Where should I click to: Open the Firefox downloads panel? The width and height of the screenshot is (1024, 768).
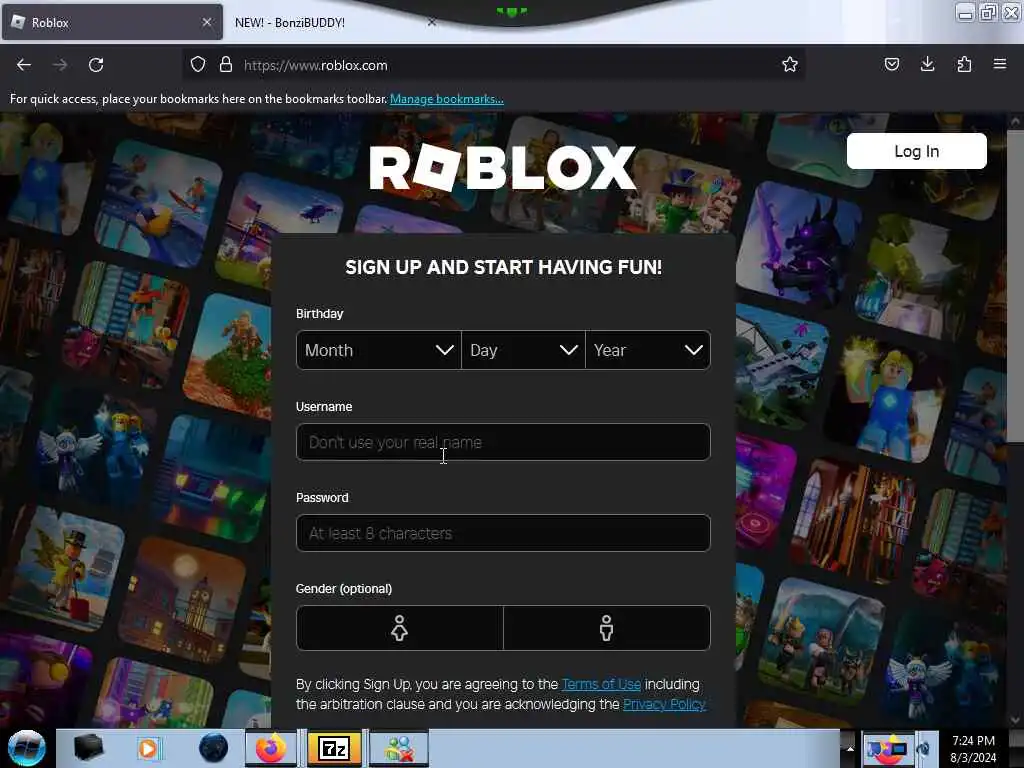(927, 65)
